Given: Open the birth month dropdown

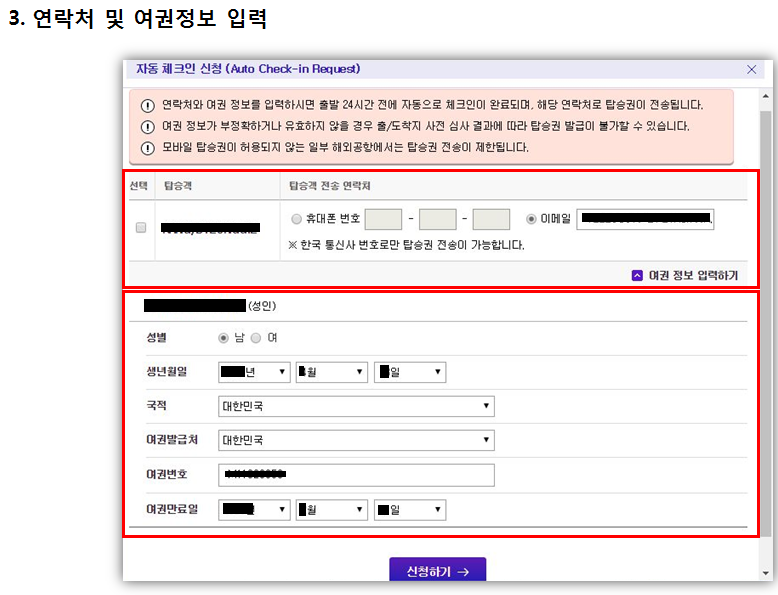Looking at the screenshot, I should (x=332, y=372).
